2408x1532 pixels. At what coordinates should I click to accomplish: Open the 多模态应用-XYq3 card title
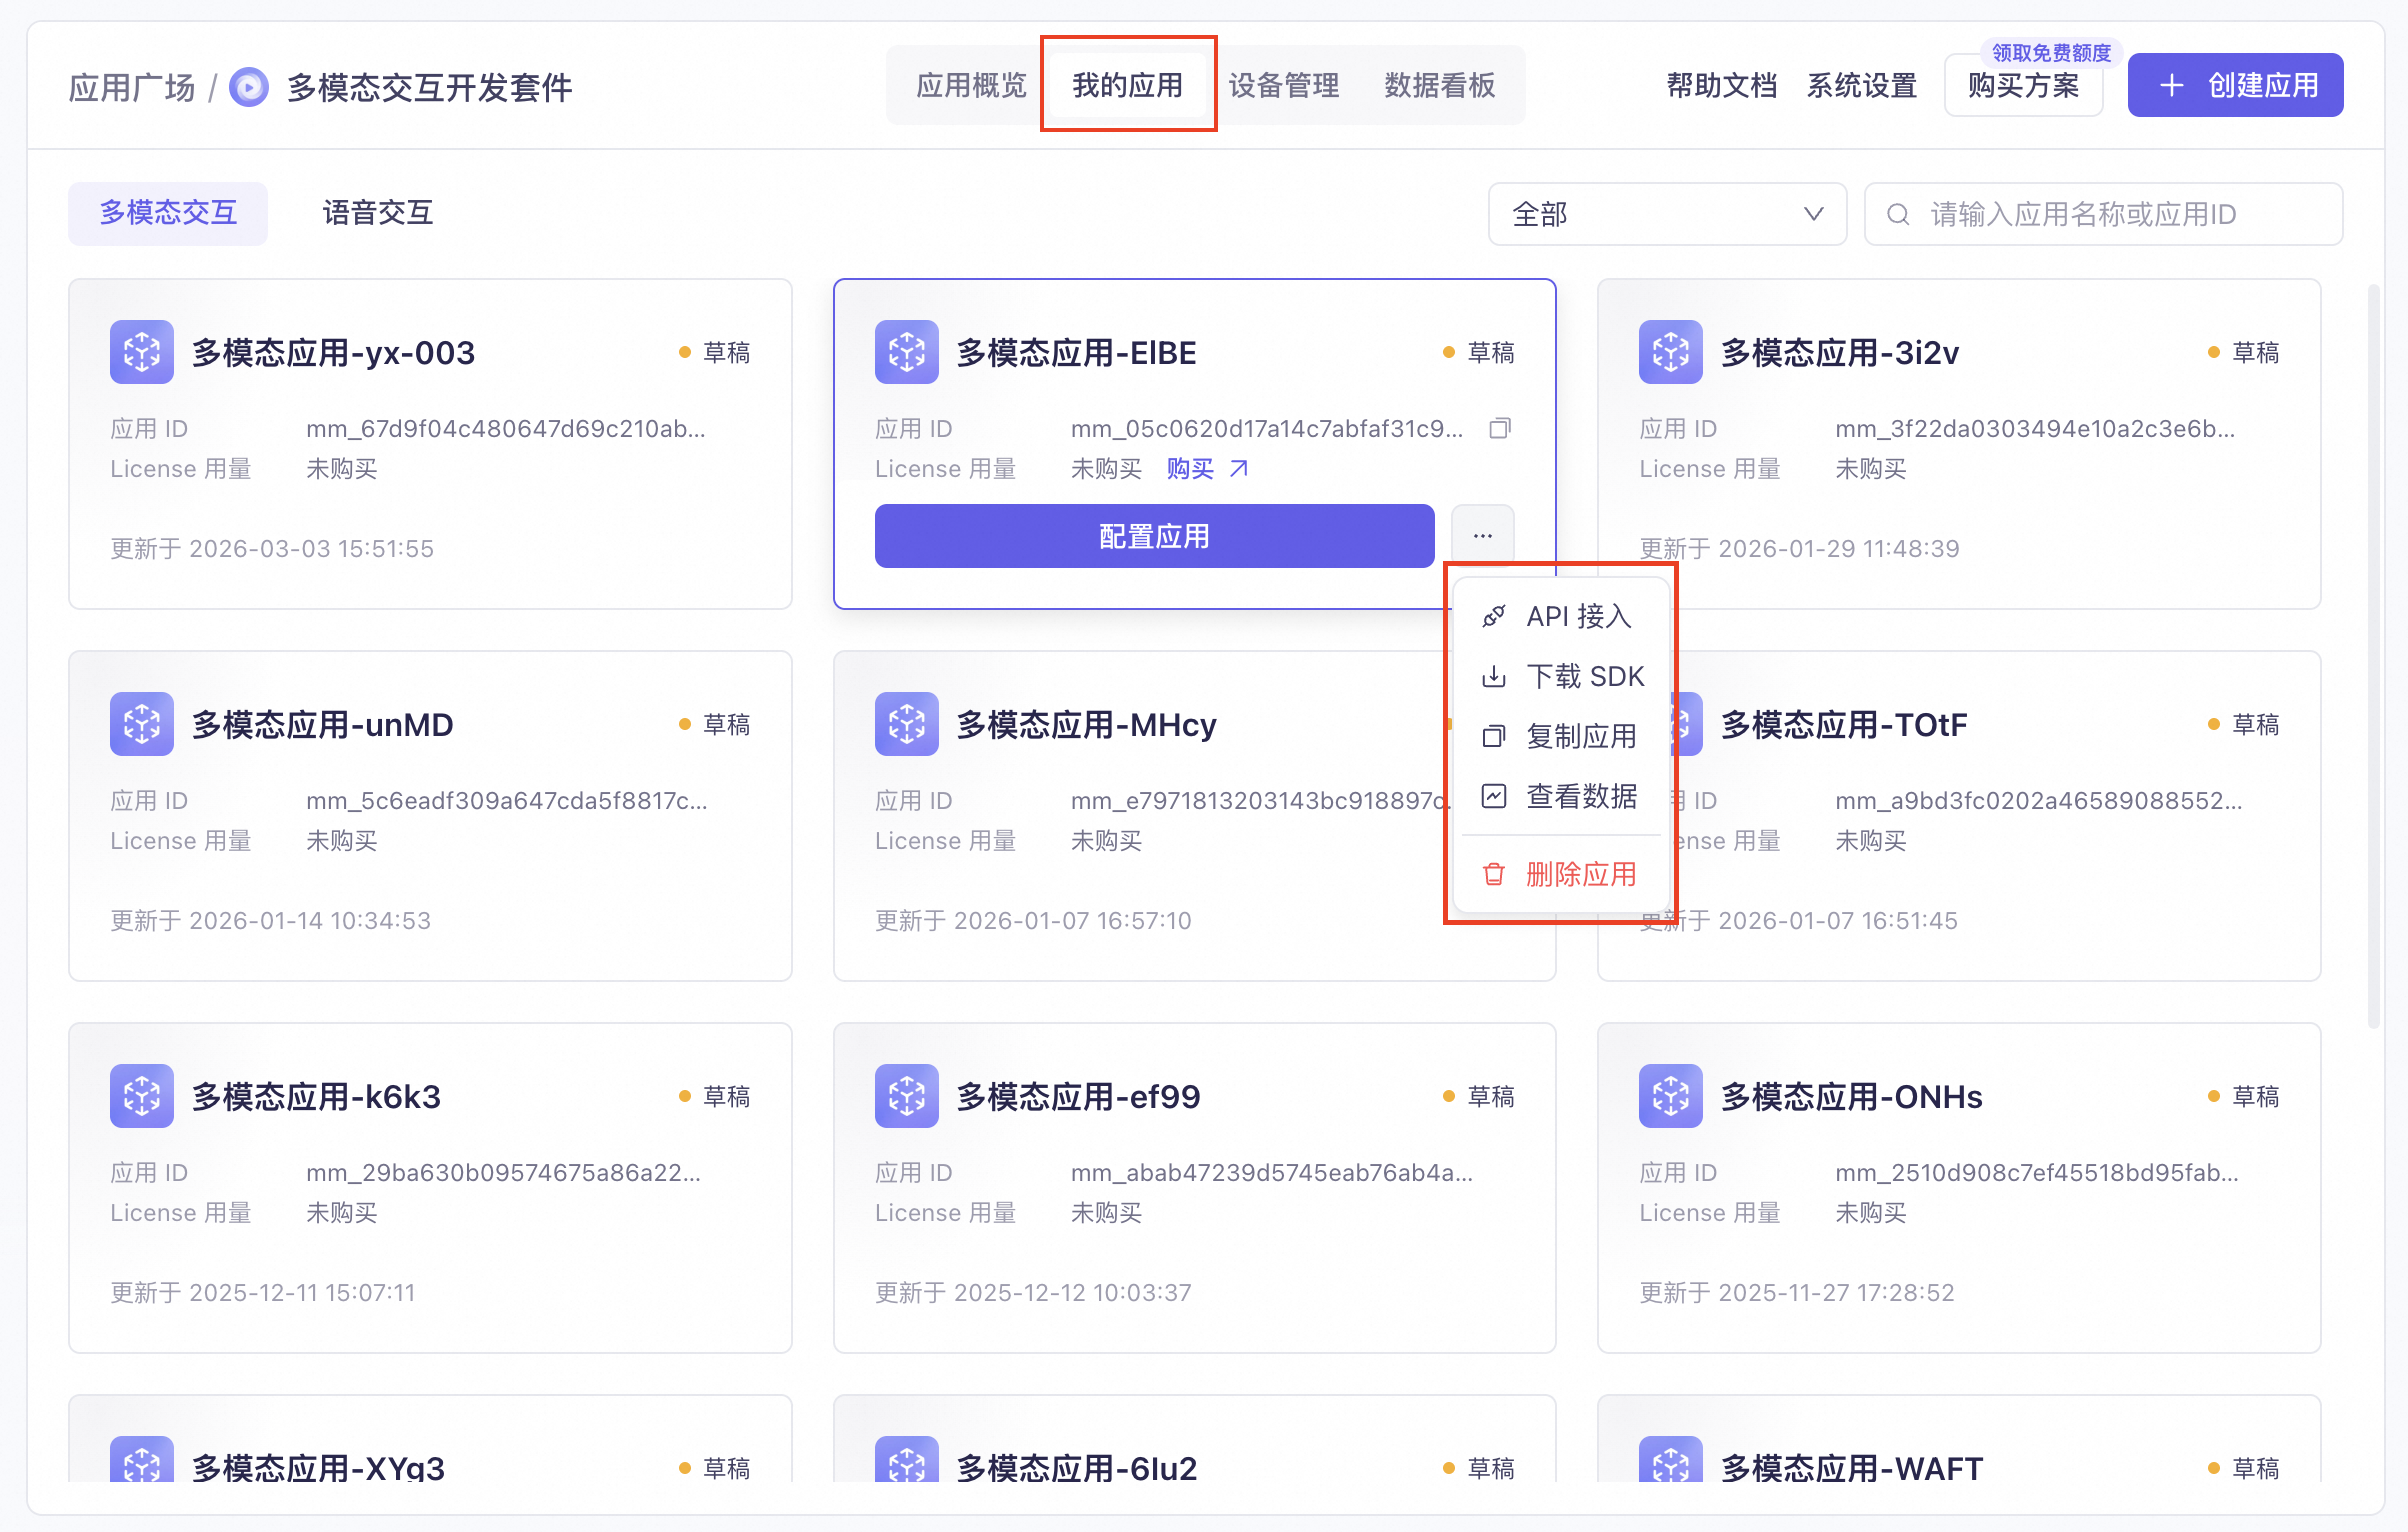(319, 1467)
